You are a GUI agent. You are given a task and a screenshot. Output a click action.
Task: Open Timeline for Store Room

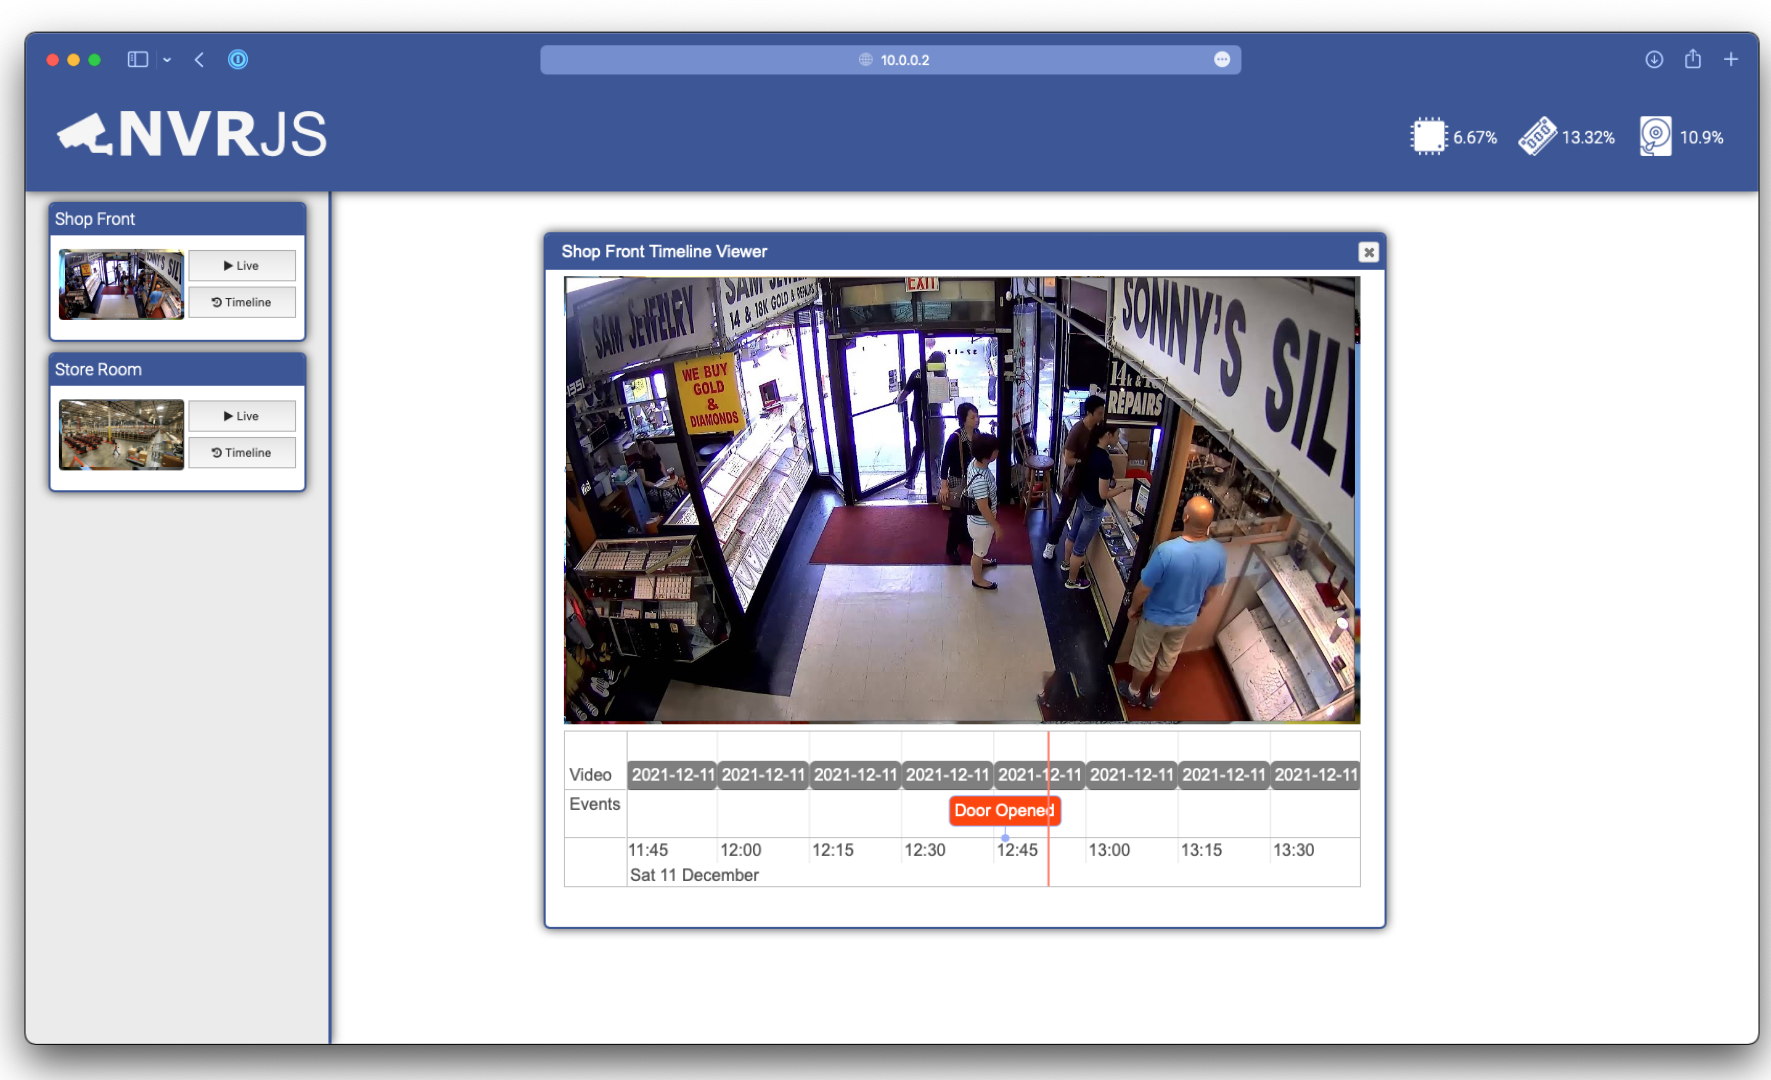point(242,453)
